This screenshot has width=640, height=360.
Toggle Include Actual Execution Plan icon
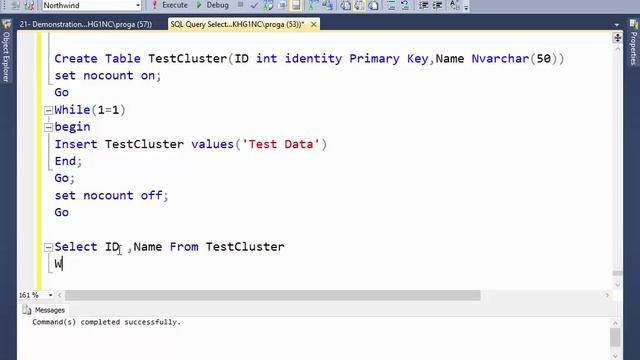pyautogui.click(x=313, y=5)
